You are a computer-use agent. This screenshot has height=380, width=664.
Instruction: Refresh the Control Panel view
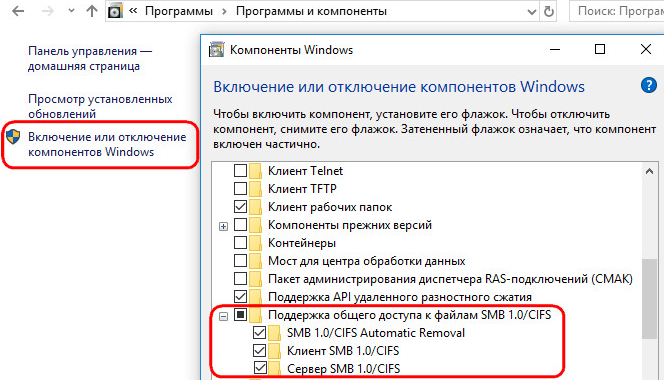click(x=548, y=11)
